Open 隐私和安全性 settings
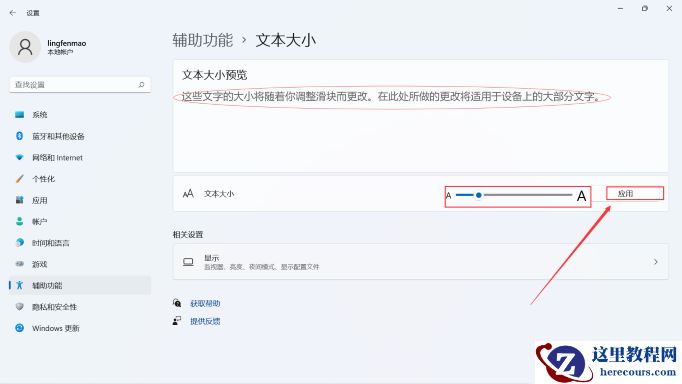Image resolution: width=682 pixels, height=384 pixels. tap(80, 307)
